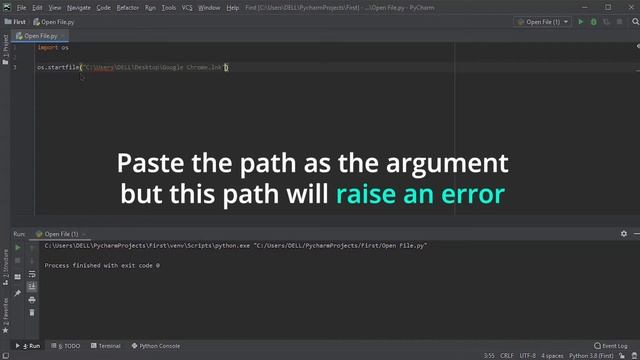Click Print icon in Run panel
The image size is (640, 360).
(32, 300)
